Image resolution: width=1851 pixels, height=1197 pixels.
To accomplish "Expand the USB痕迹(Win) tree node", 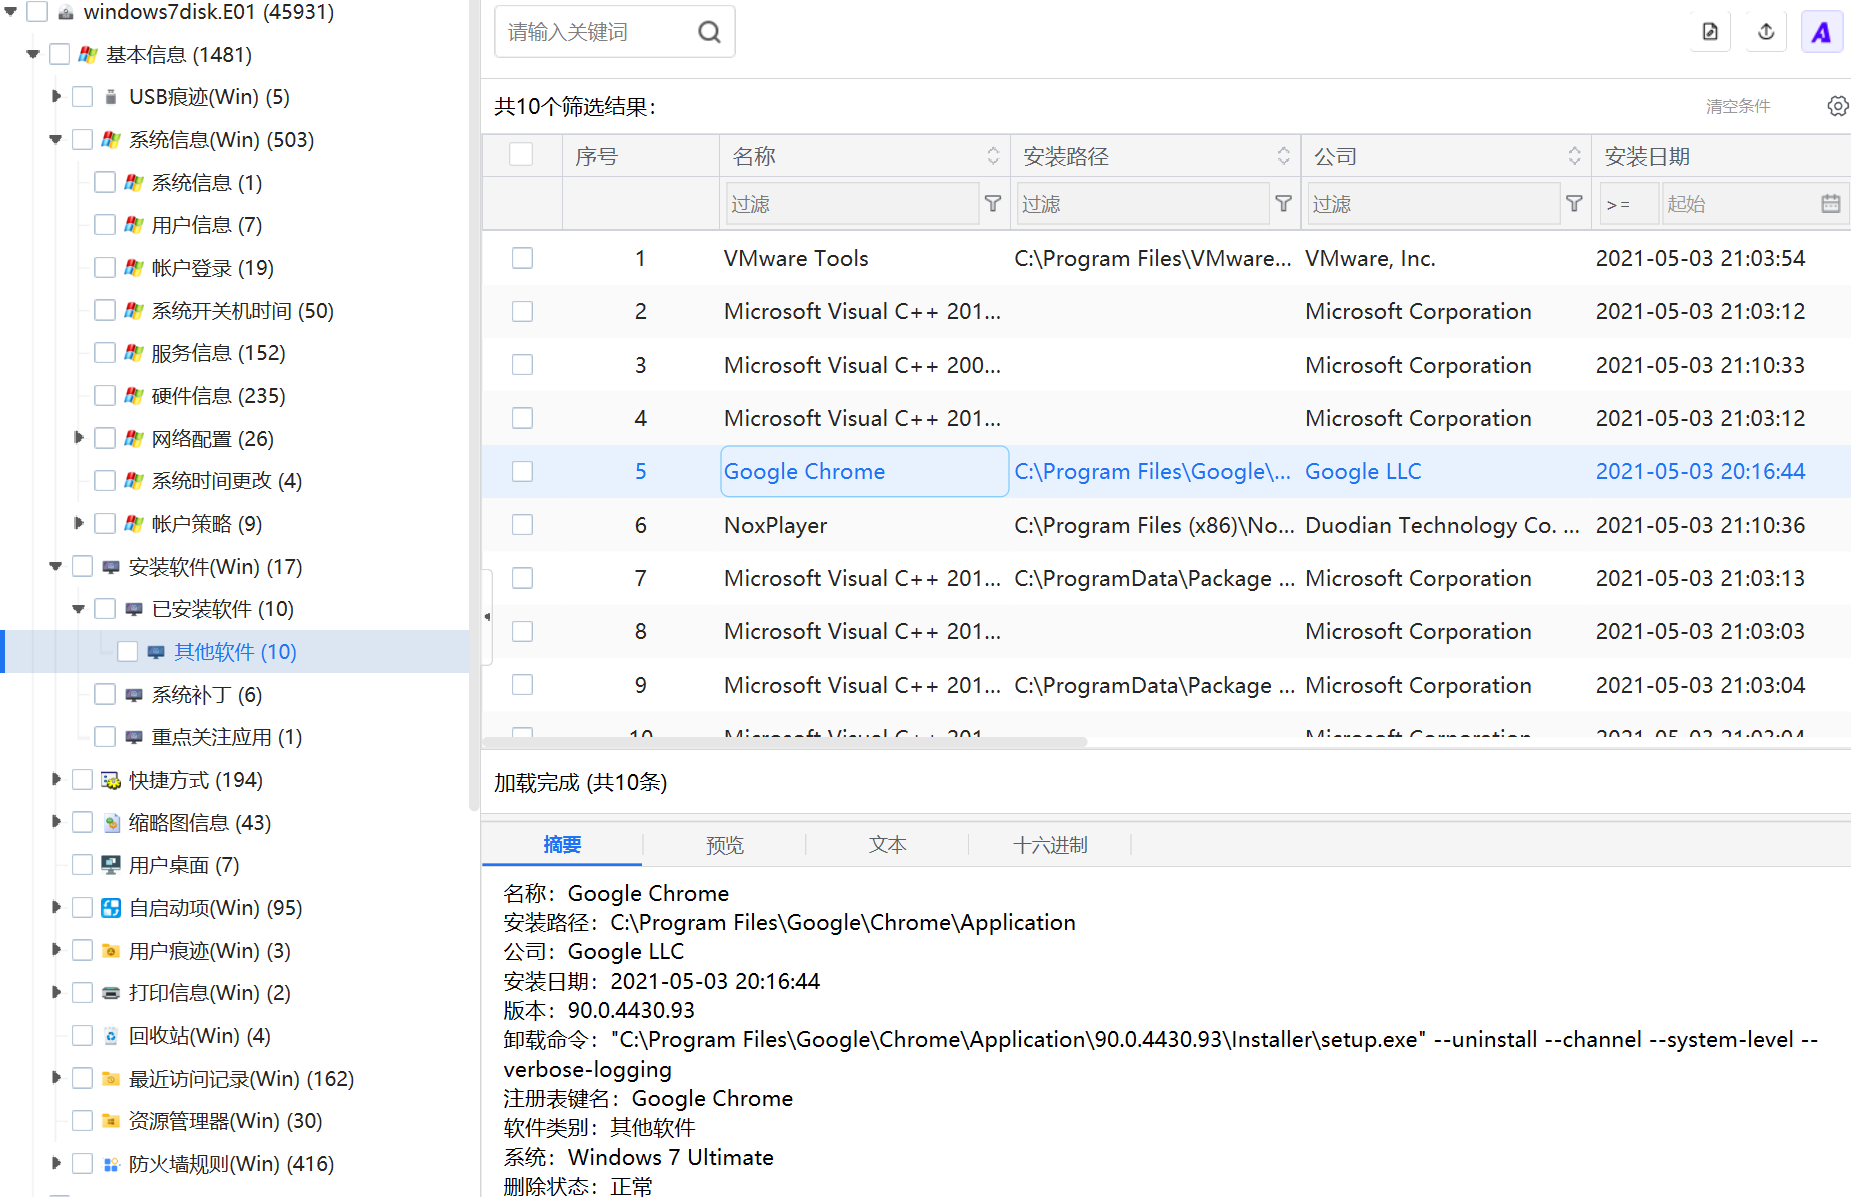I will pyautogui.click(x=56, y=96).
